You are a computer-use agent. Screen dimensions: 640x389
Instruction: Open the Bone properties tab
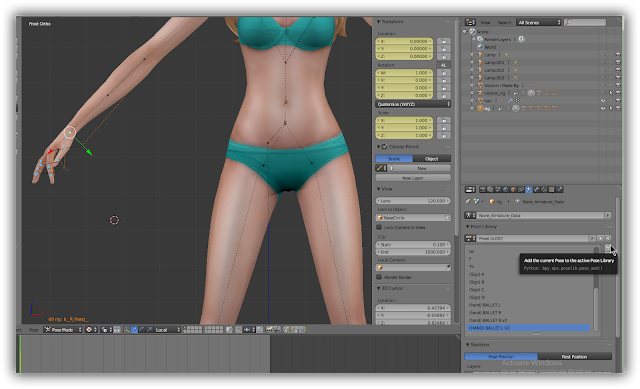[x=537, y=189]
